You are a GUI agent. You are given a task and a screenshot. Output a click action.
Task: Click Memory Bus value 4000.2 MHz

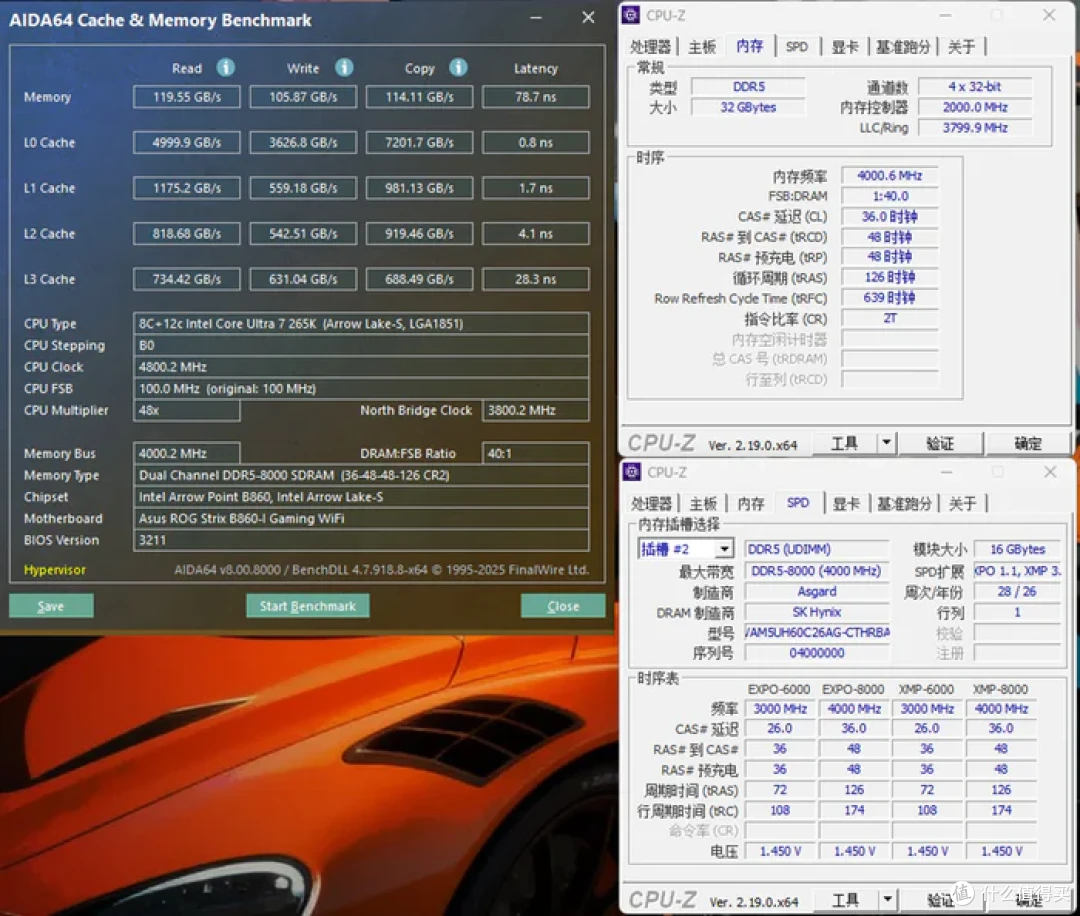(187, 454)
